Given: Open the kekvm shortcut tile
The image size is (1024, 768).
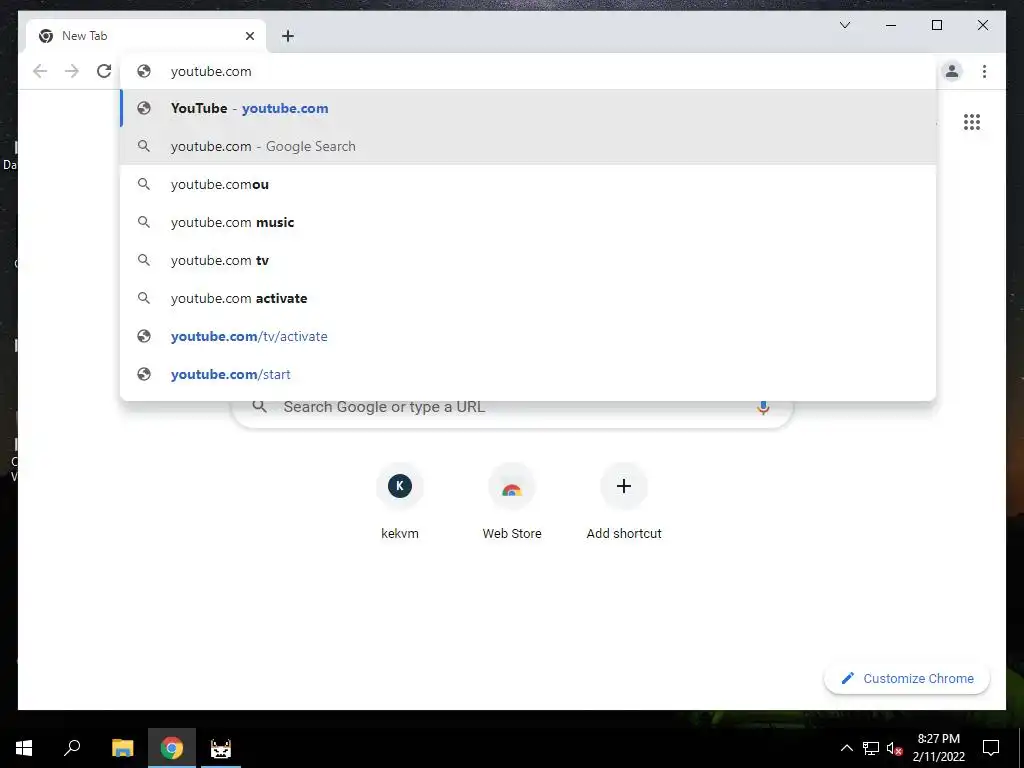Looking at the screenshot, I should coord(400,502).
